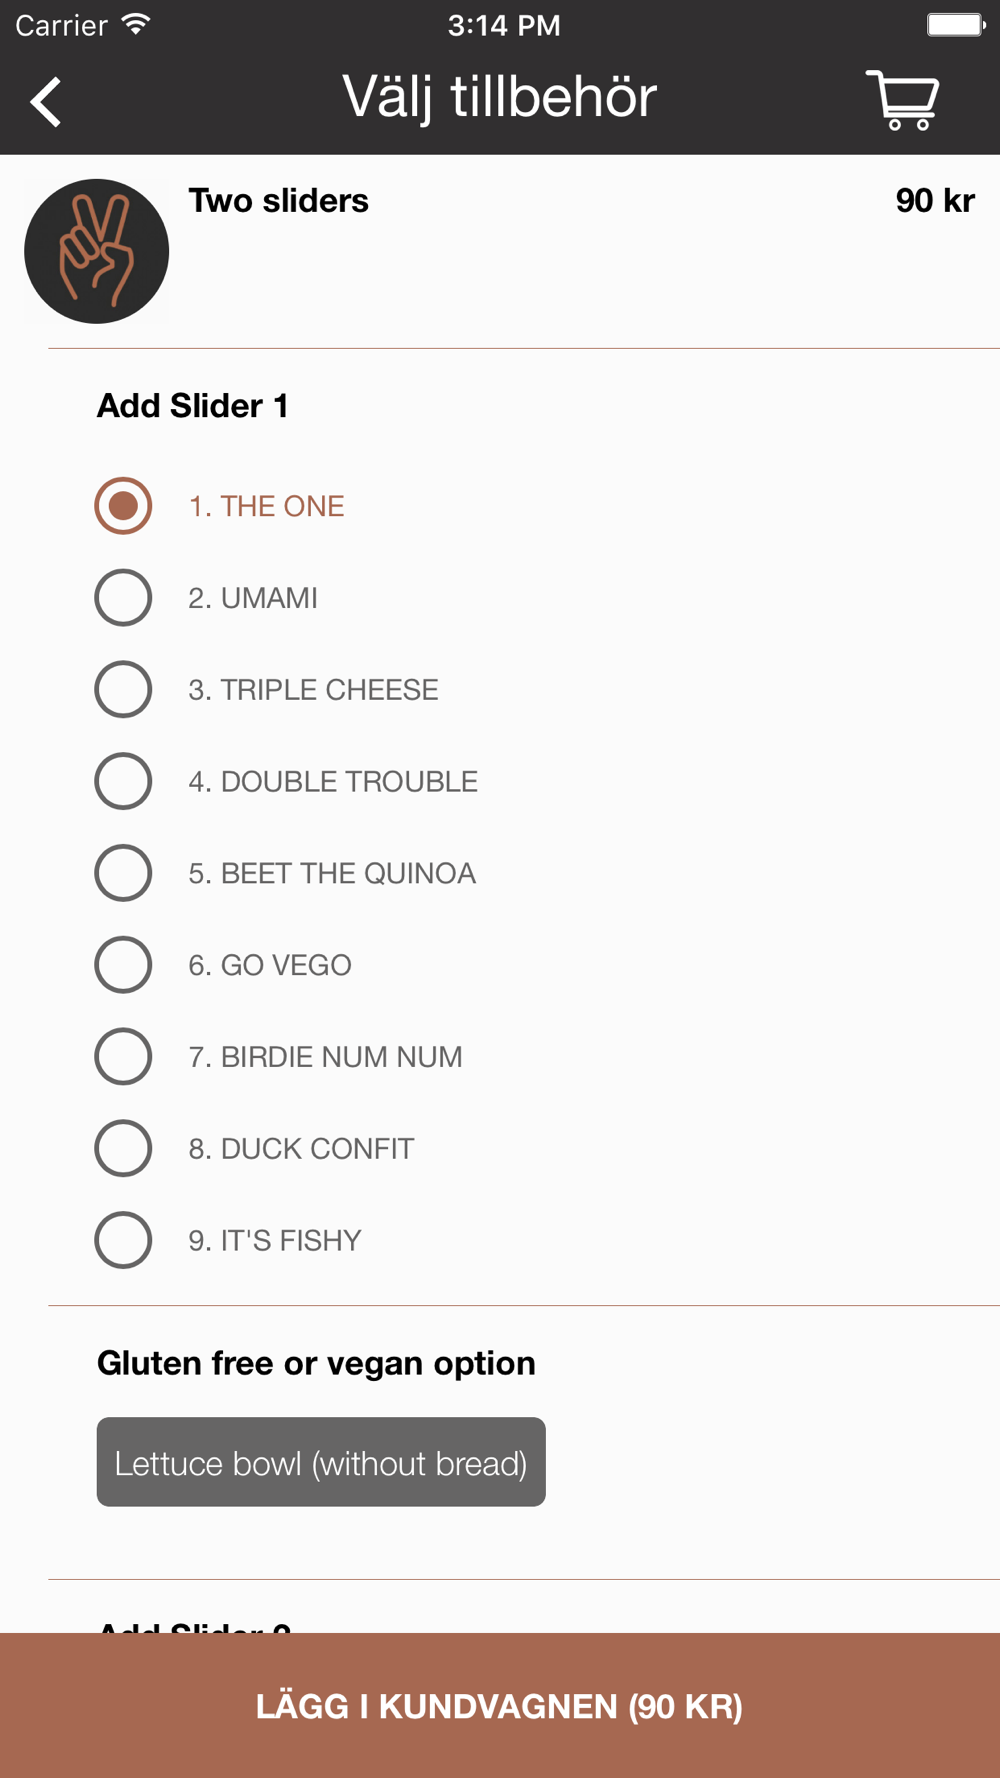This screenshot has height=1778, width=1000.
Task: Tap the Two sliders peace-sign thumbnail
Action: (97, 251)
